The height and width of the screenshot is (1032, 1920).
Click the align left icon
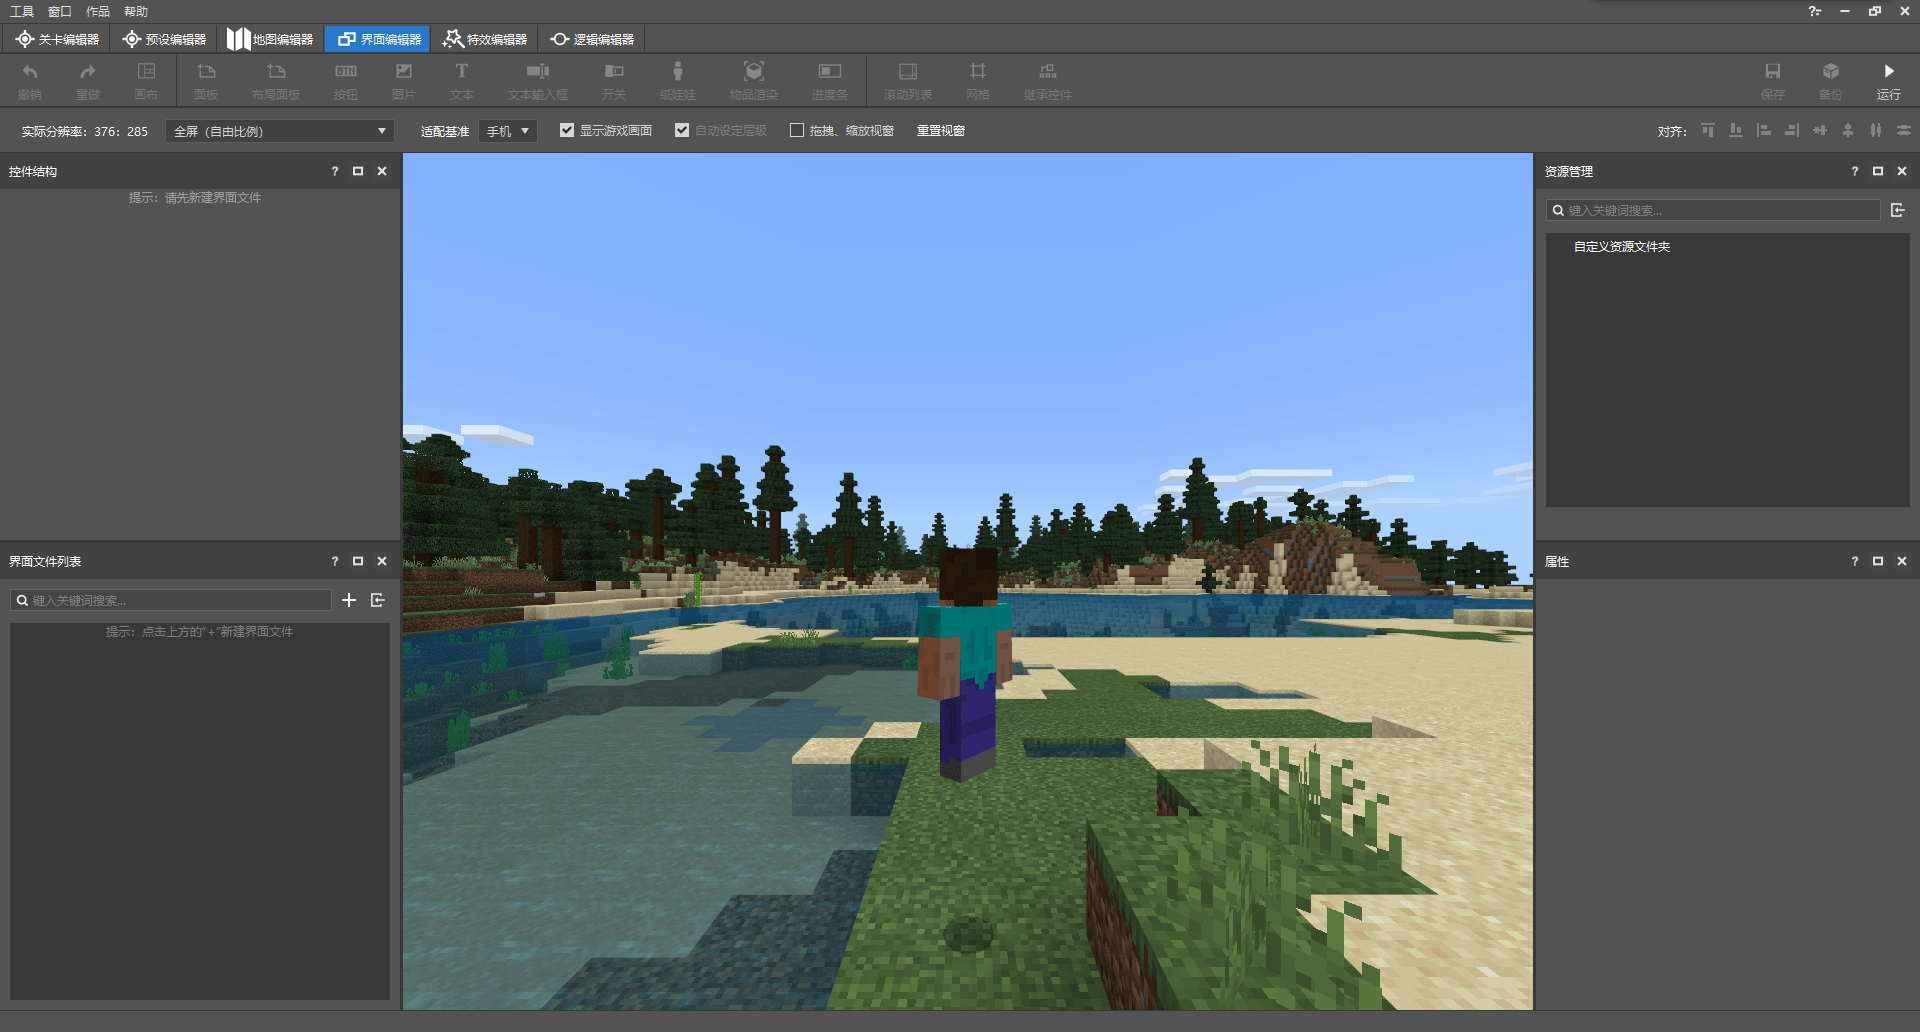click(x=1764, y=131)
